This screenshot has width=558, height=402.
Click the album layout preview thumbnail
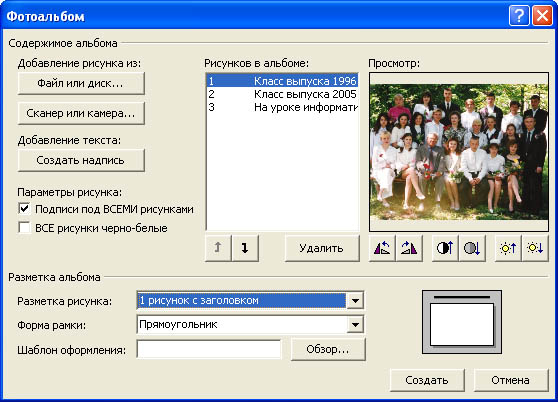click(462, 322)
